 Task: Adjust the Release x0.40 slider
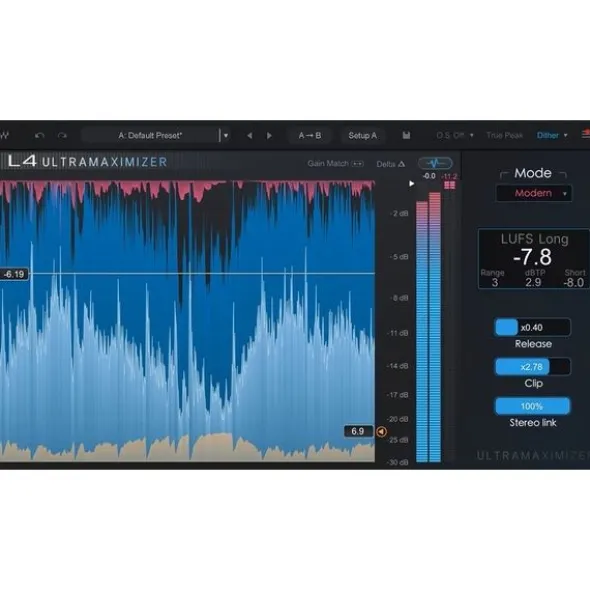pos(532,327)
